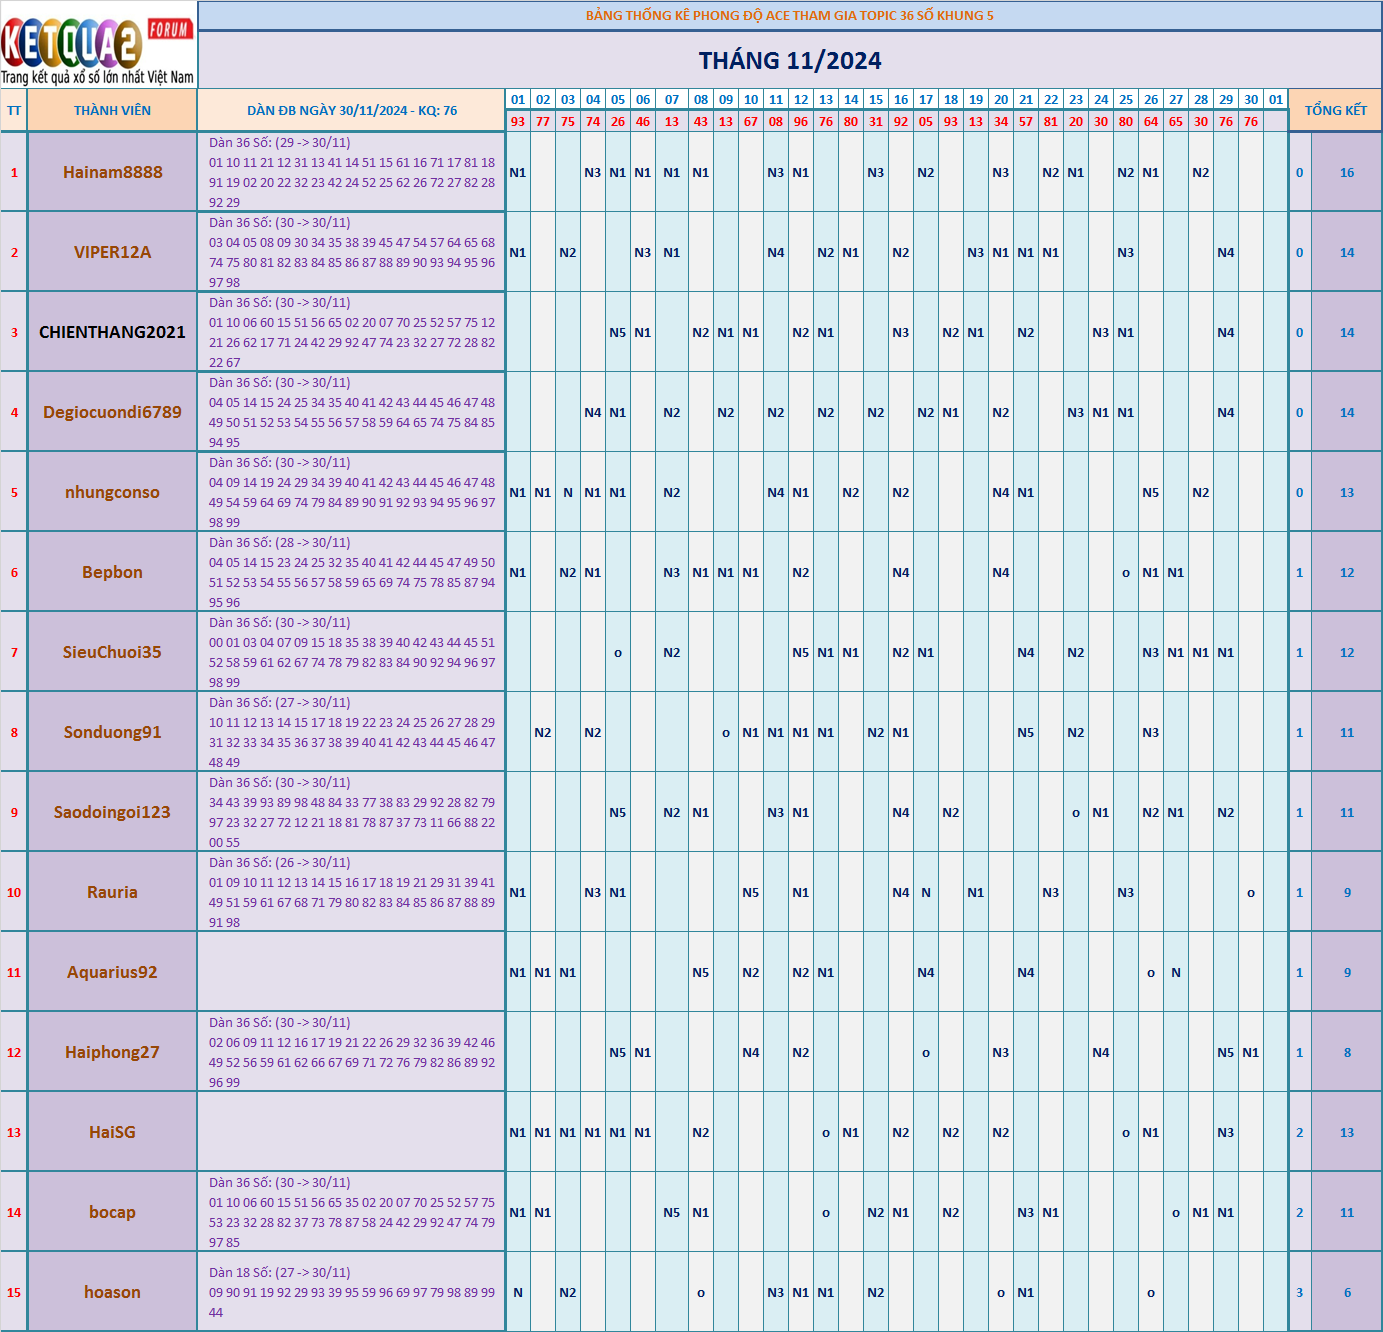
Task: Select the HaiSG member cell
Action: [112, 1132]
